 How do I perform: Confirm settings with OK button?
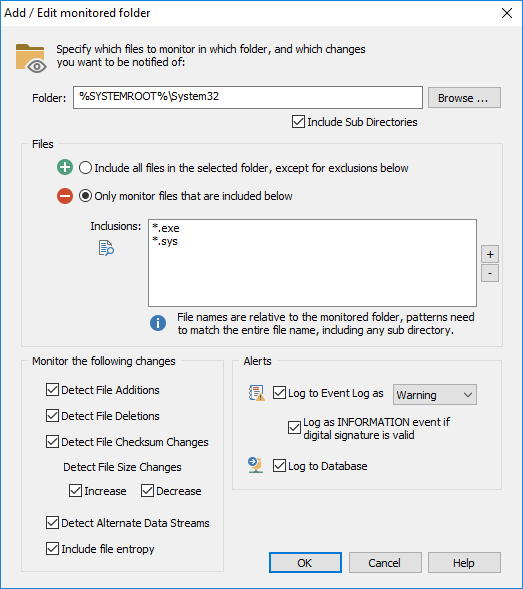[305, 563]
